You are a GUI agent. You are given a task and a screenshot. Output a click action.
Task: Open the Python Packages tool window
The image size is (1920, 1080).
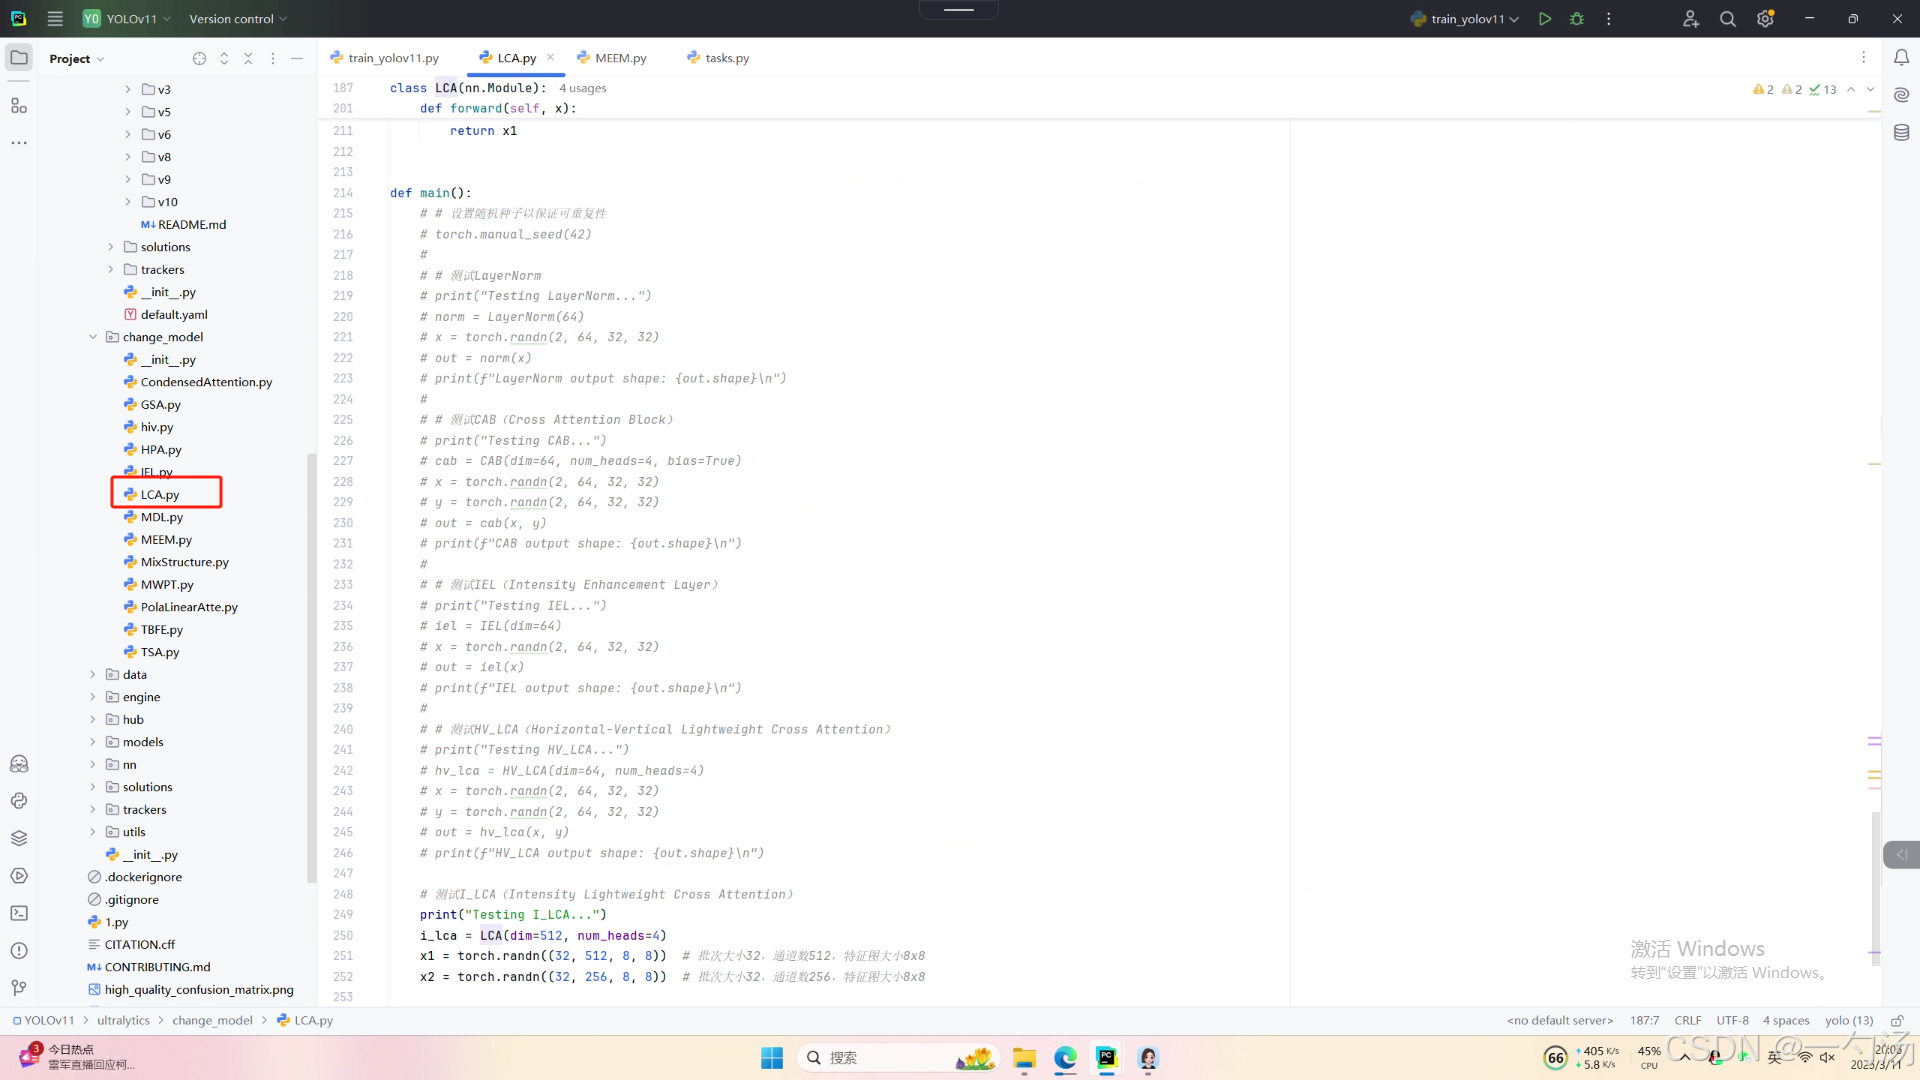(x=19, y=838)
